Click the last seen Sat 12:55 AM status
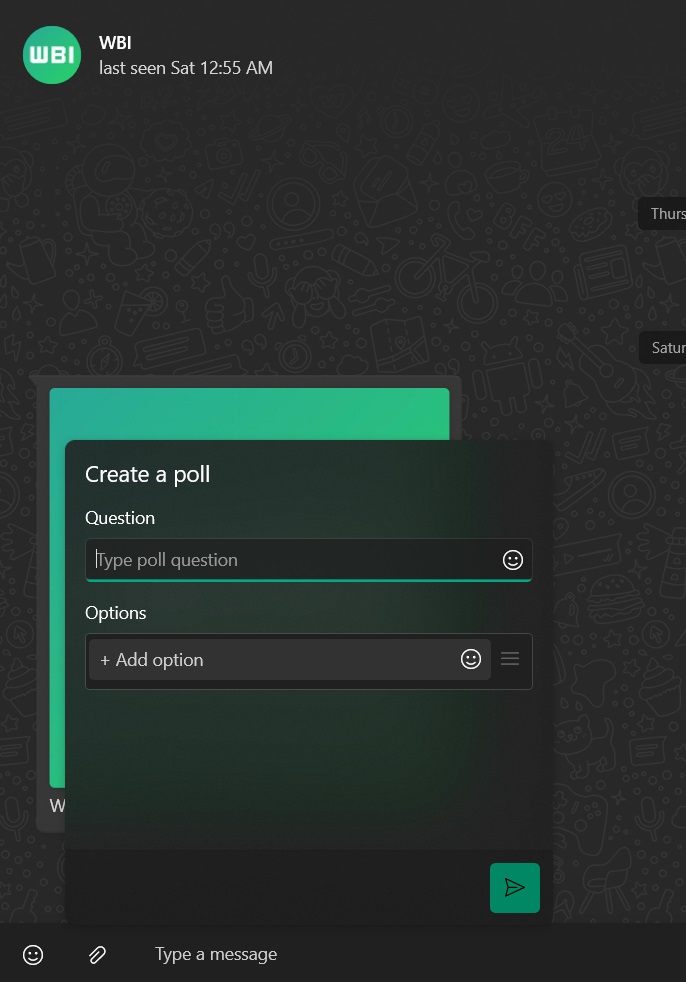The image size is (686, 982). coord(185,68)
